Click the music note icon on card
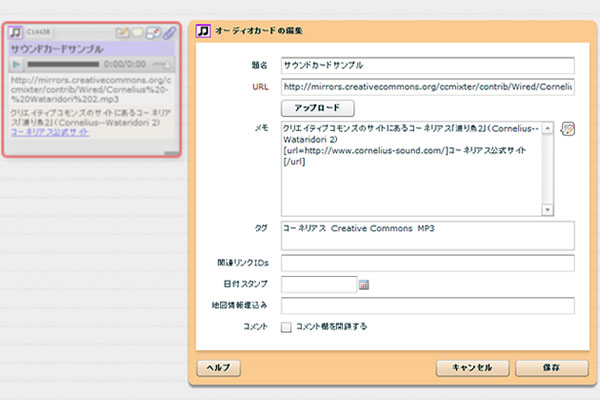 click(17, 32)
